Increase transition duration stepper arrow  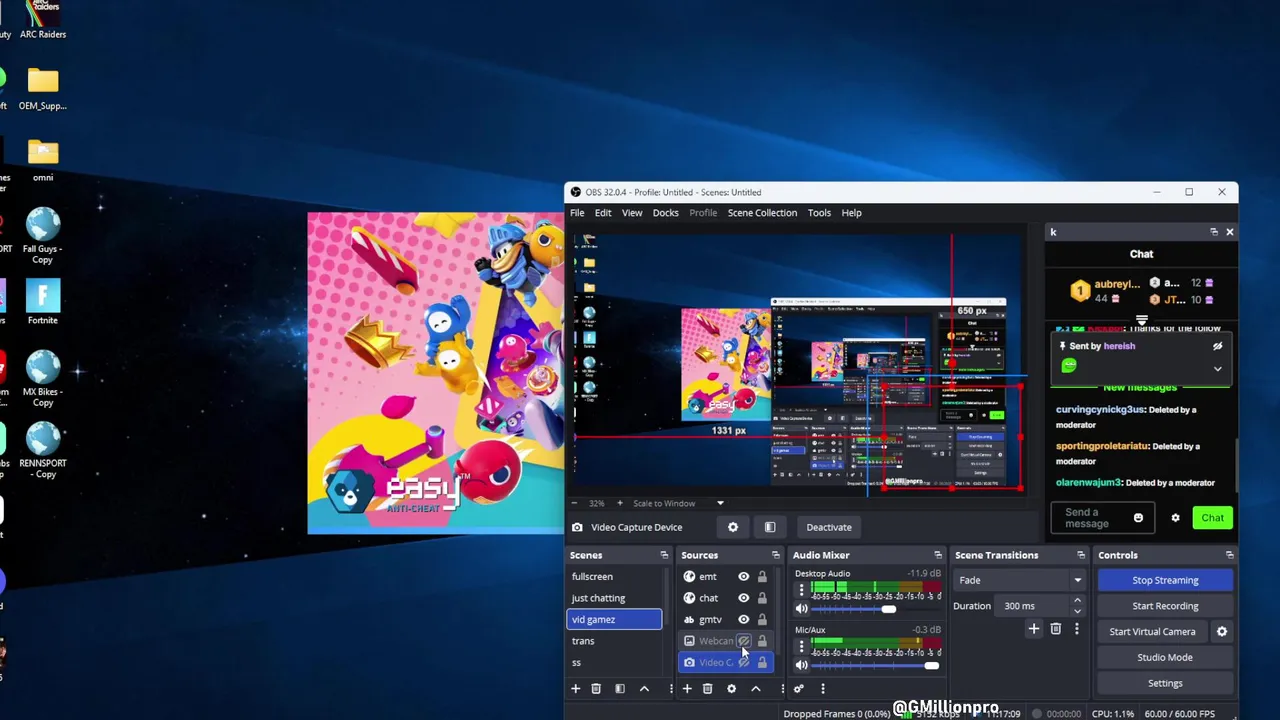click(1077, 601)
